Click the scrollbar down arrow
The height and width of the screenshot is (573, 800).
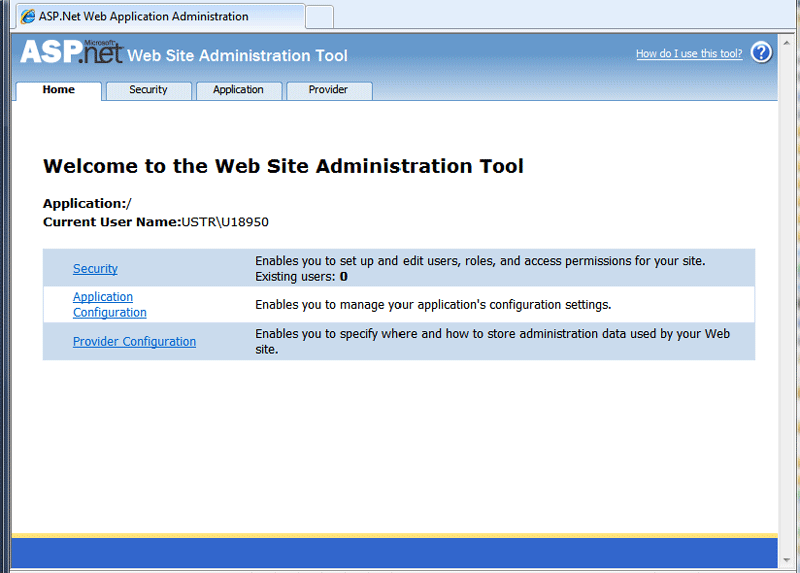786,560
